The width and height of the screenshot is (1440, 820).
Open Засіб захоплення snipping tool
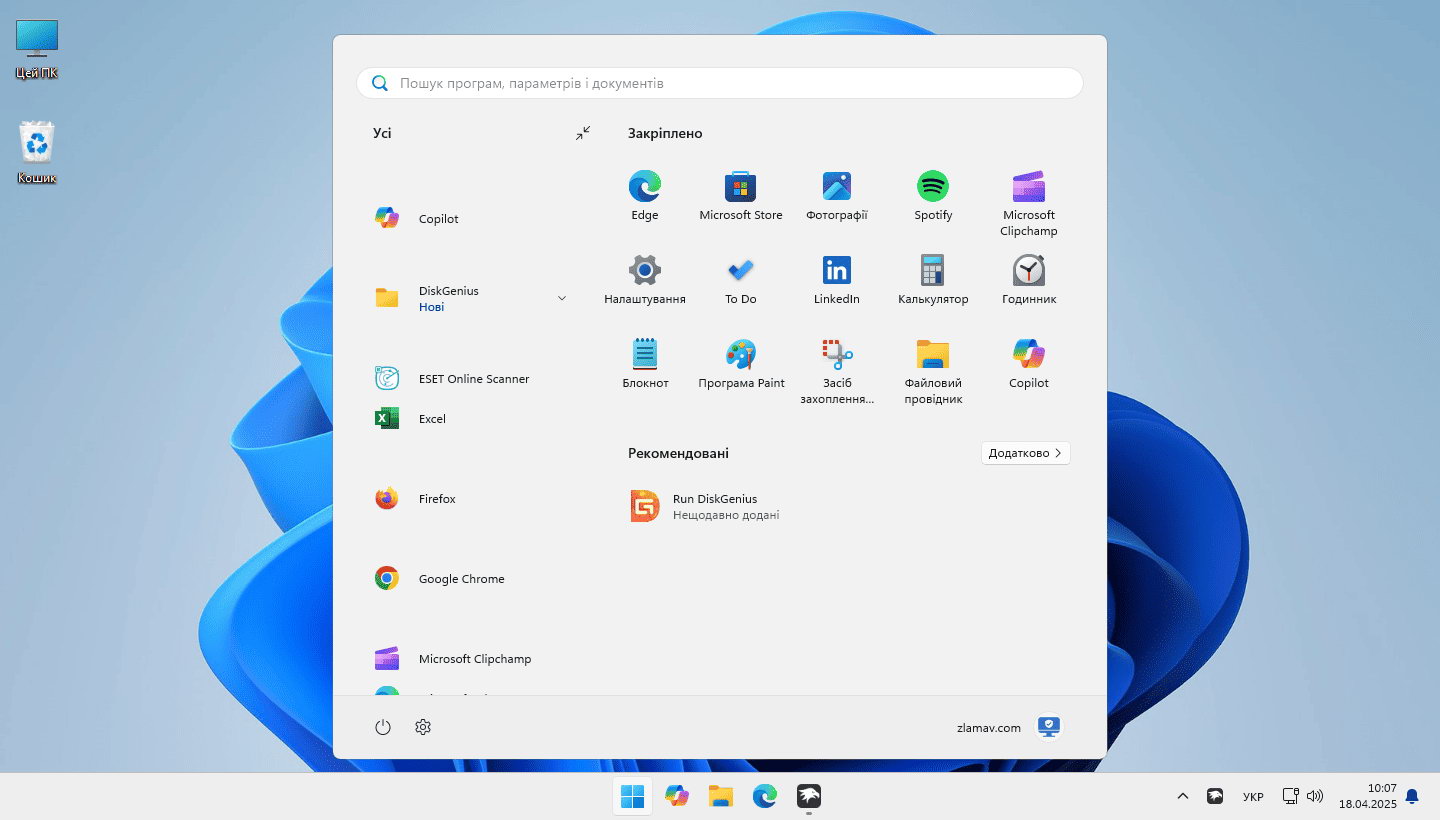[x=837, y=371]
